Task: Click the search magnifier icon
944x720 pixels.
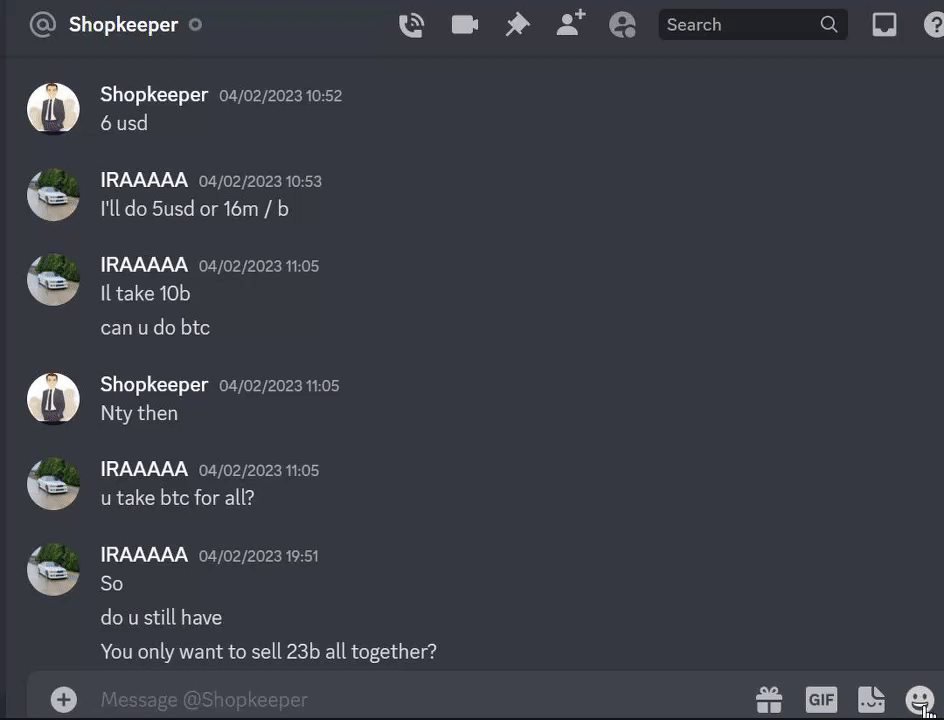Action: 829,25
